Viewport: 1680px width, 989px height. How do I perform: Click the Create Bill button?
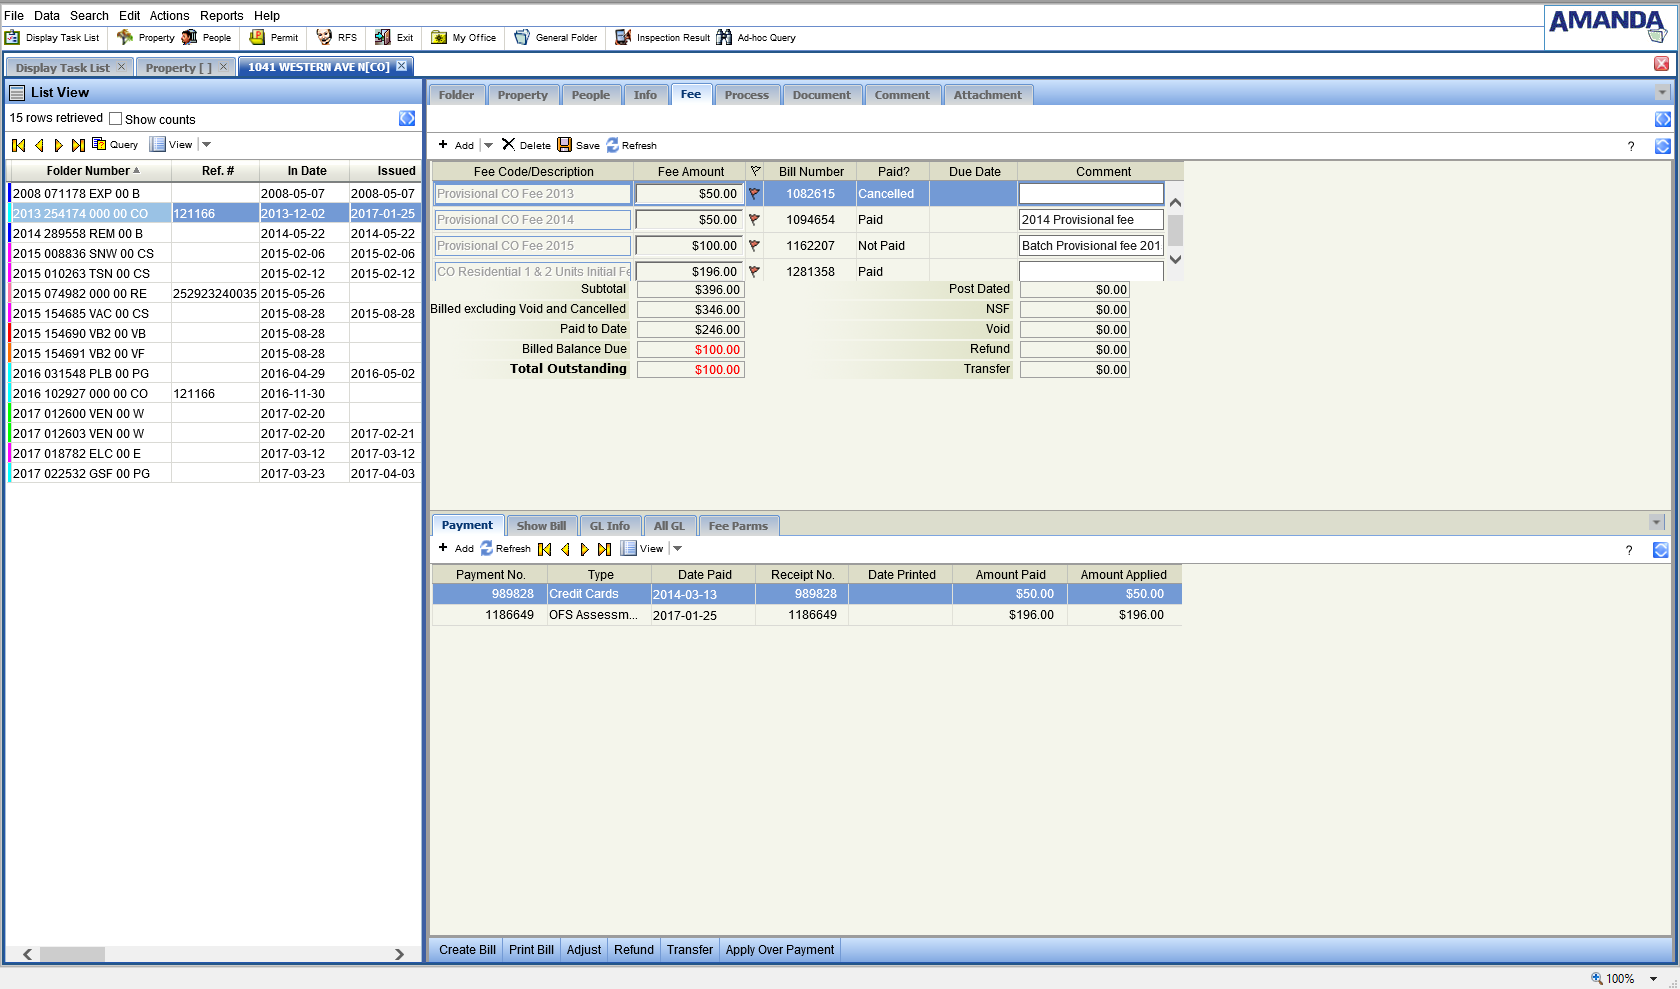point(467,950)
